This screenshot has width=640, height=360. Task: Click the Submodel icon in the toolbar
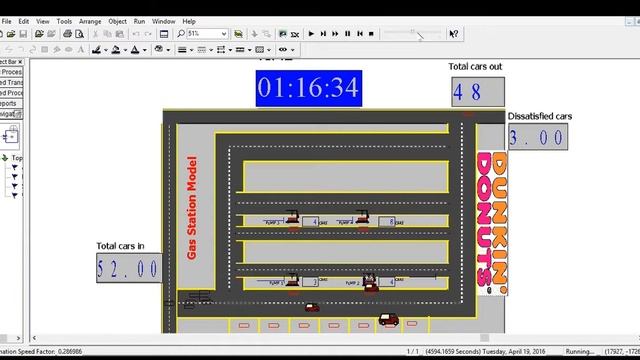pyautogui.click(x=267, y=34)
